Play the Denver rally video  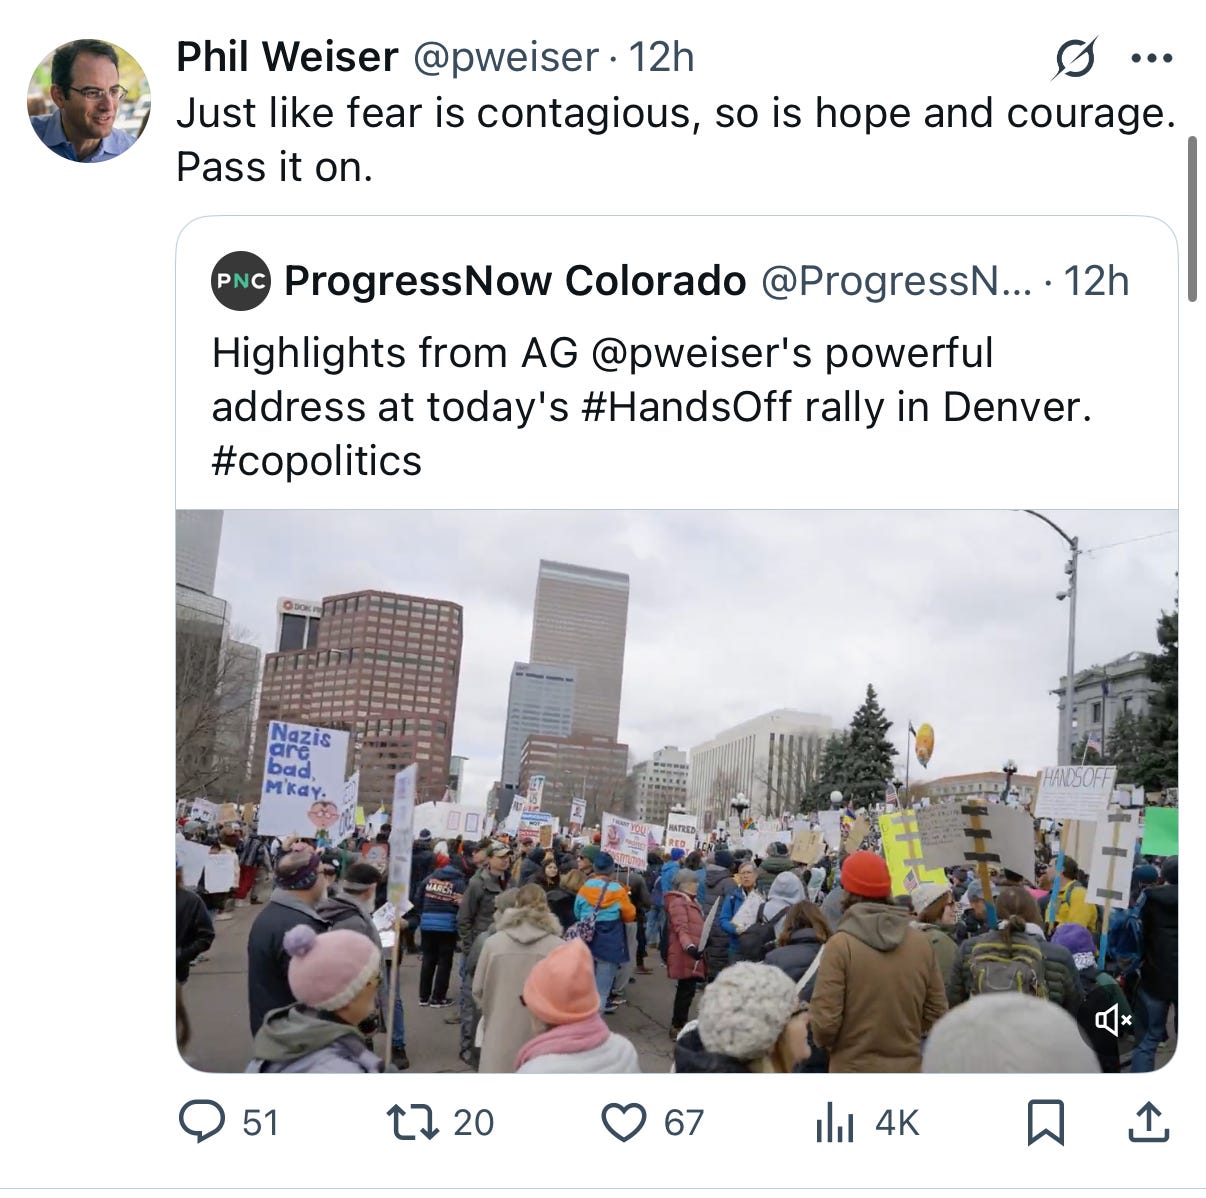coord(677,791)
